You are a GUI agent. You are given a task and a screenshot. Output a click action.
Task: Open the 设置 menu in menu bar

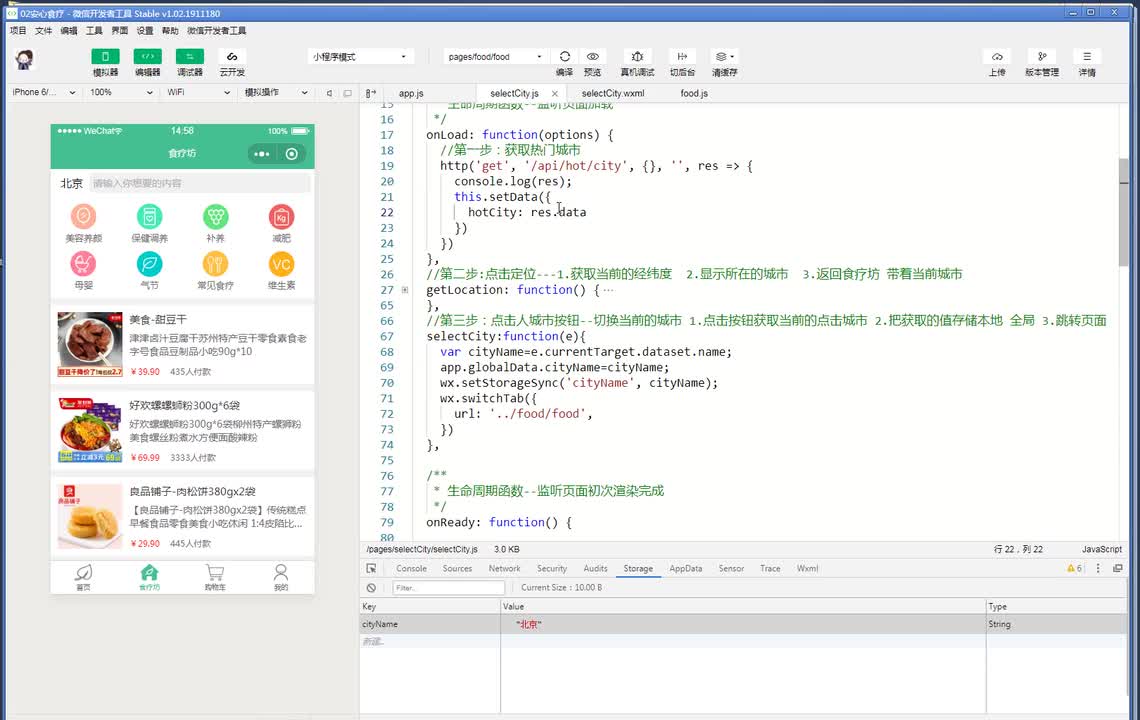click(x=145, y=31)
